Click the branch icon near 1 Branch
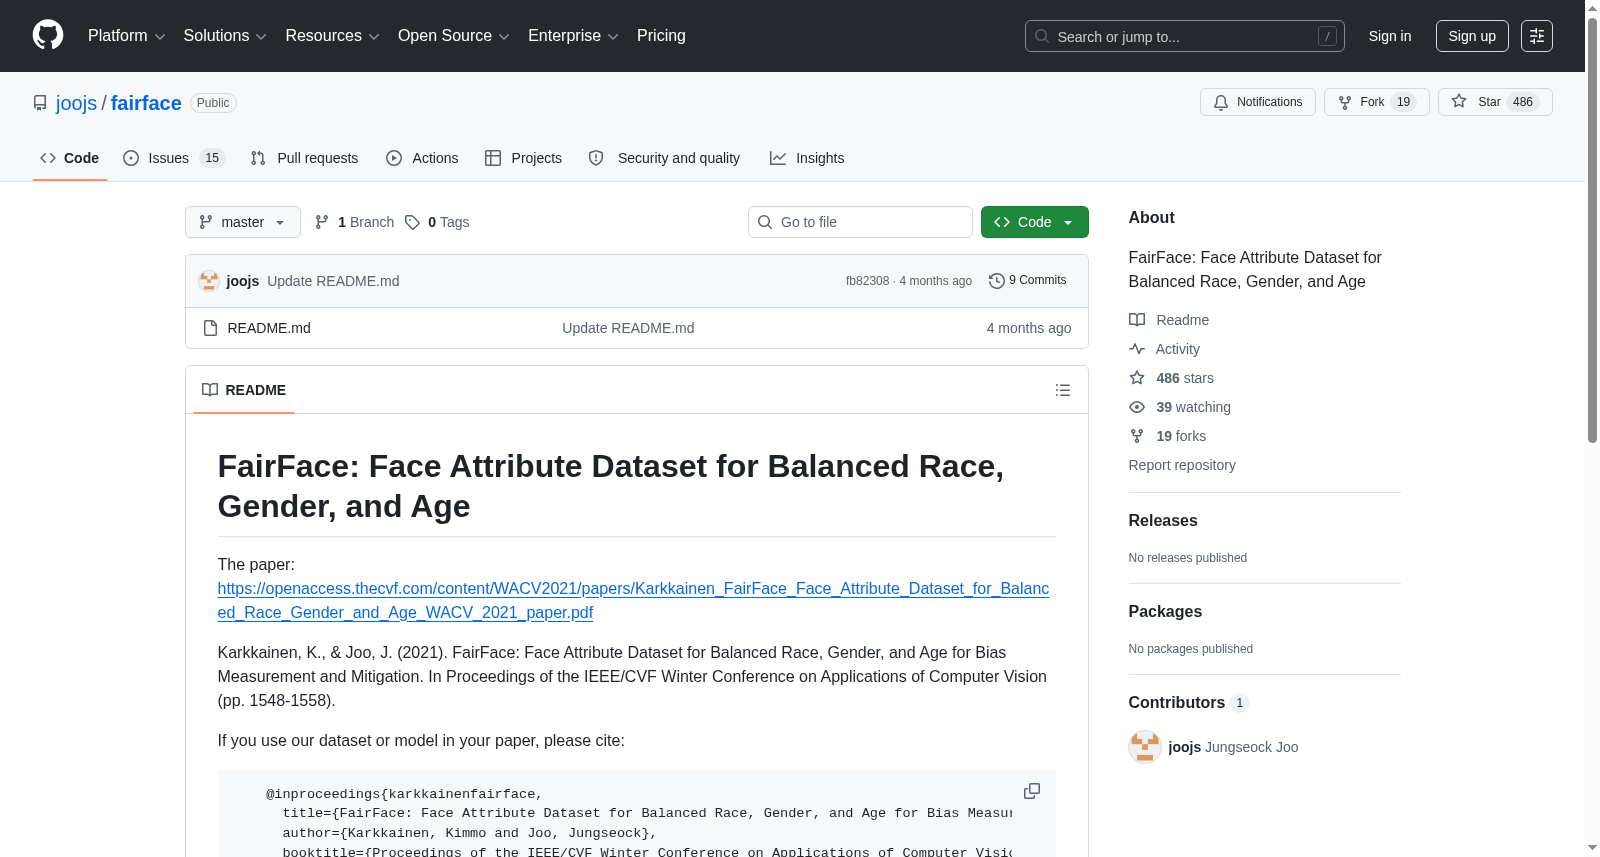The image size is (1600, 857). pos(322,222)
